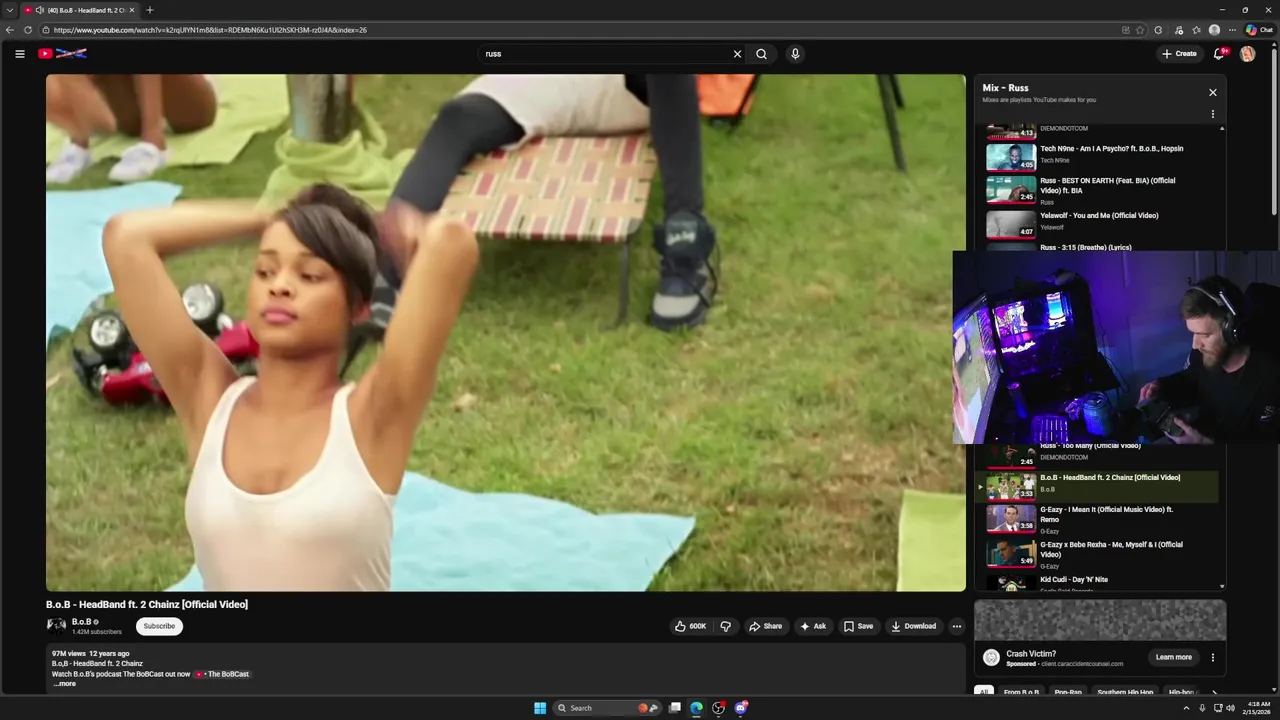Open the YouTube hamburger guide menu
The height and width of the screenshot is (720, 1280).
point(19,54)
